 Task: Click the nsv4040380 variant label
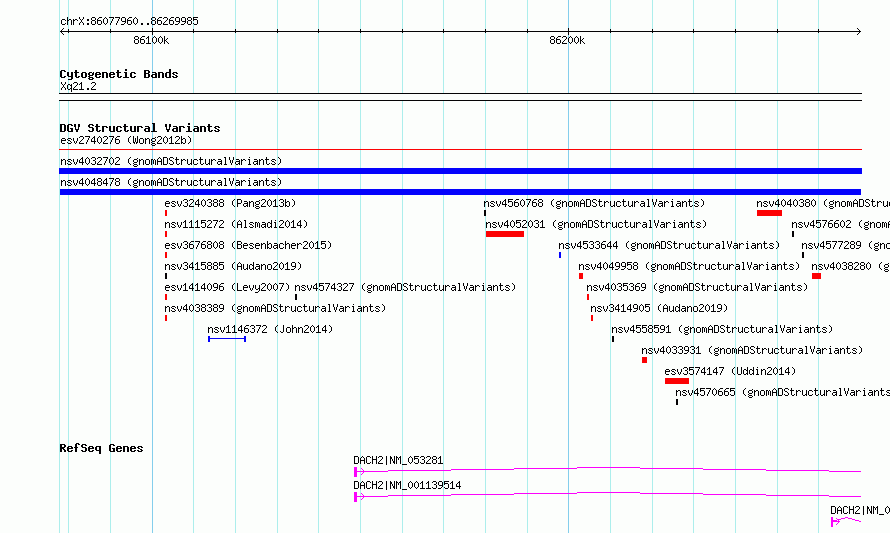[823, 203]
